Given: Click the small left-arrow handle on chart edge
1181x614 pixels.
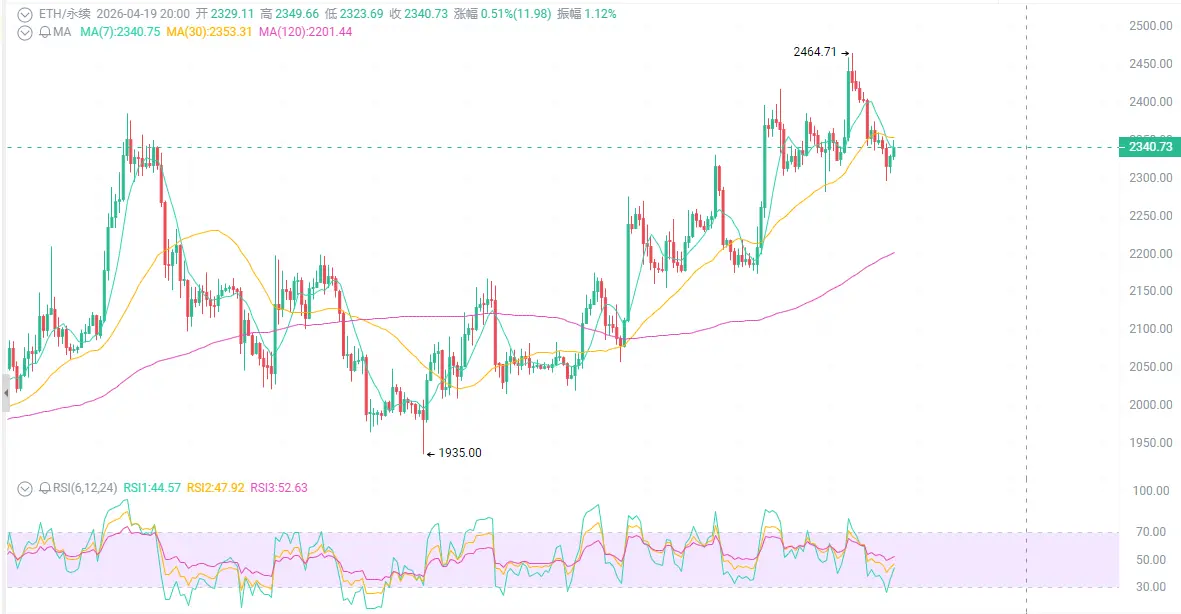Looking at the screenshot, I should (x=5, y=393).
